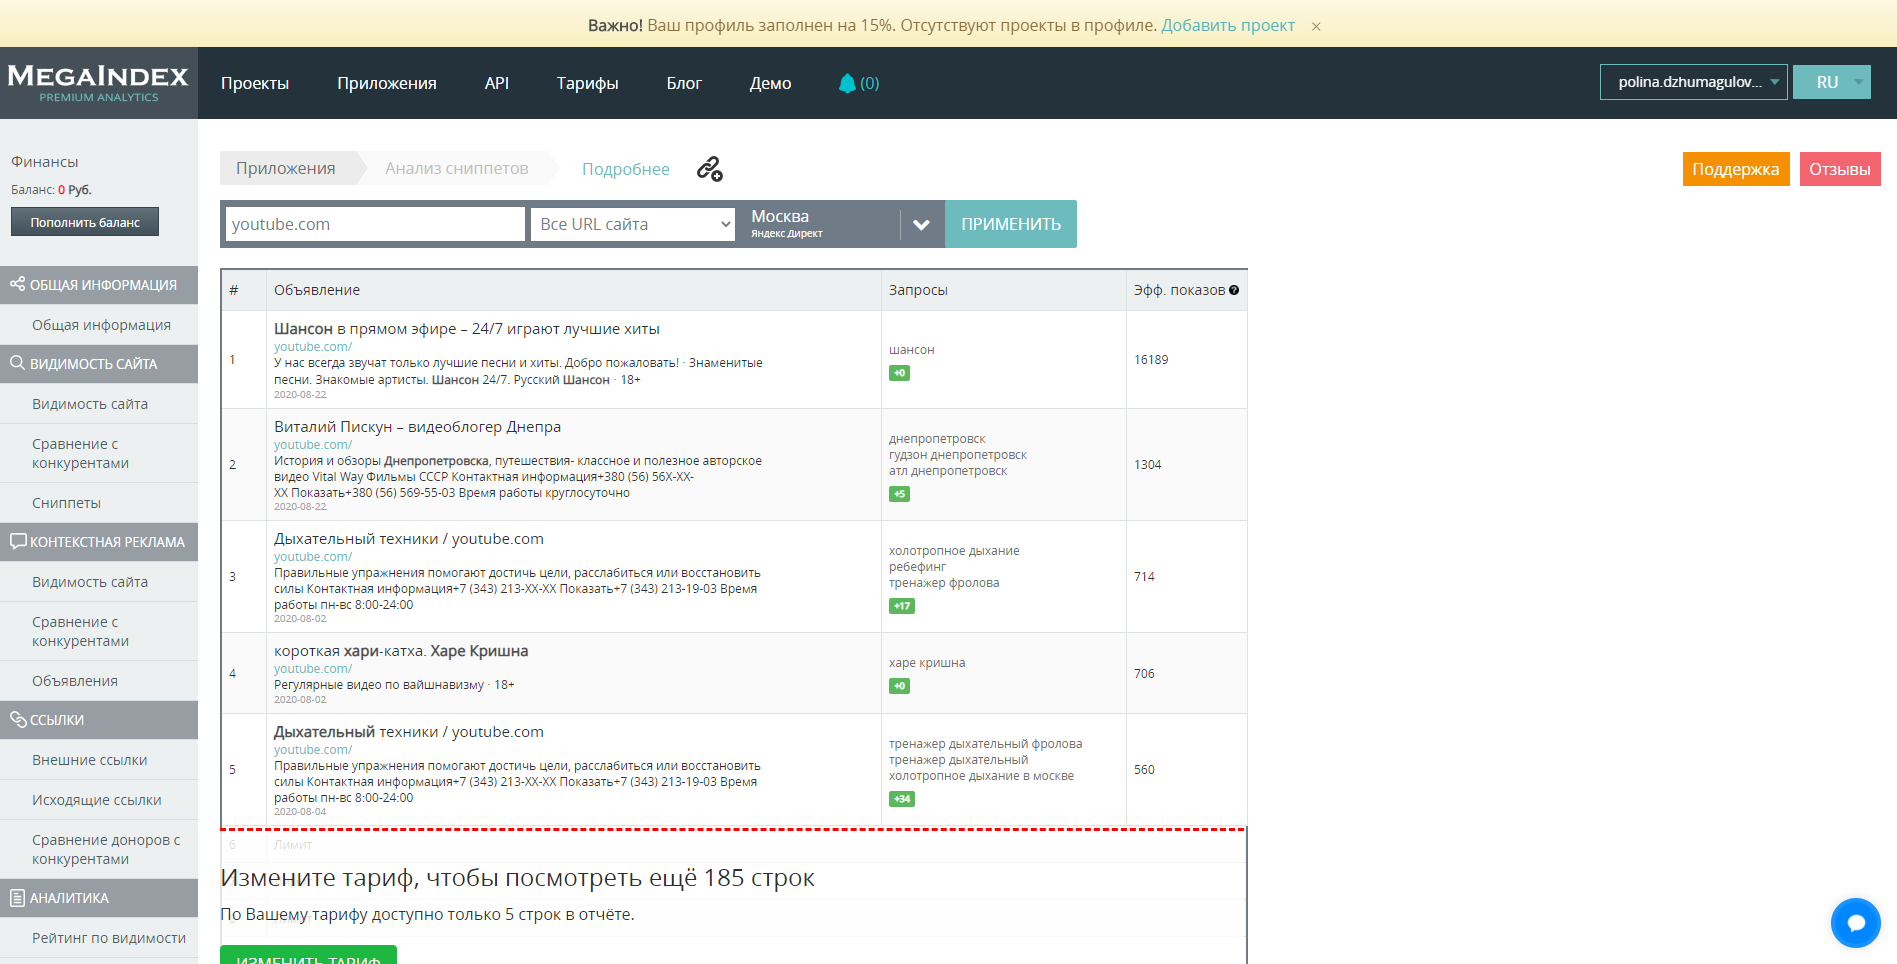Click the +5 badge for днепропетровск queries
1897x964 pixels.
click(x=900, y=494)
